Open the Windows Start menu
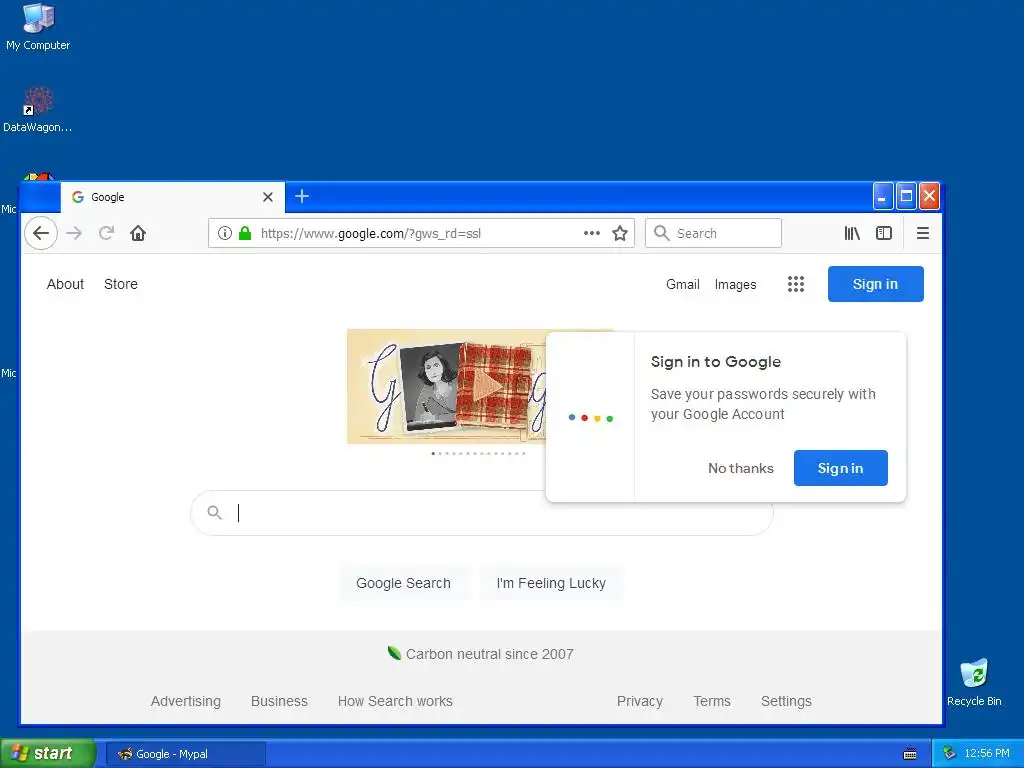 (47, 754)
